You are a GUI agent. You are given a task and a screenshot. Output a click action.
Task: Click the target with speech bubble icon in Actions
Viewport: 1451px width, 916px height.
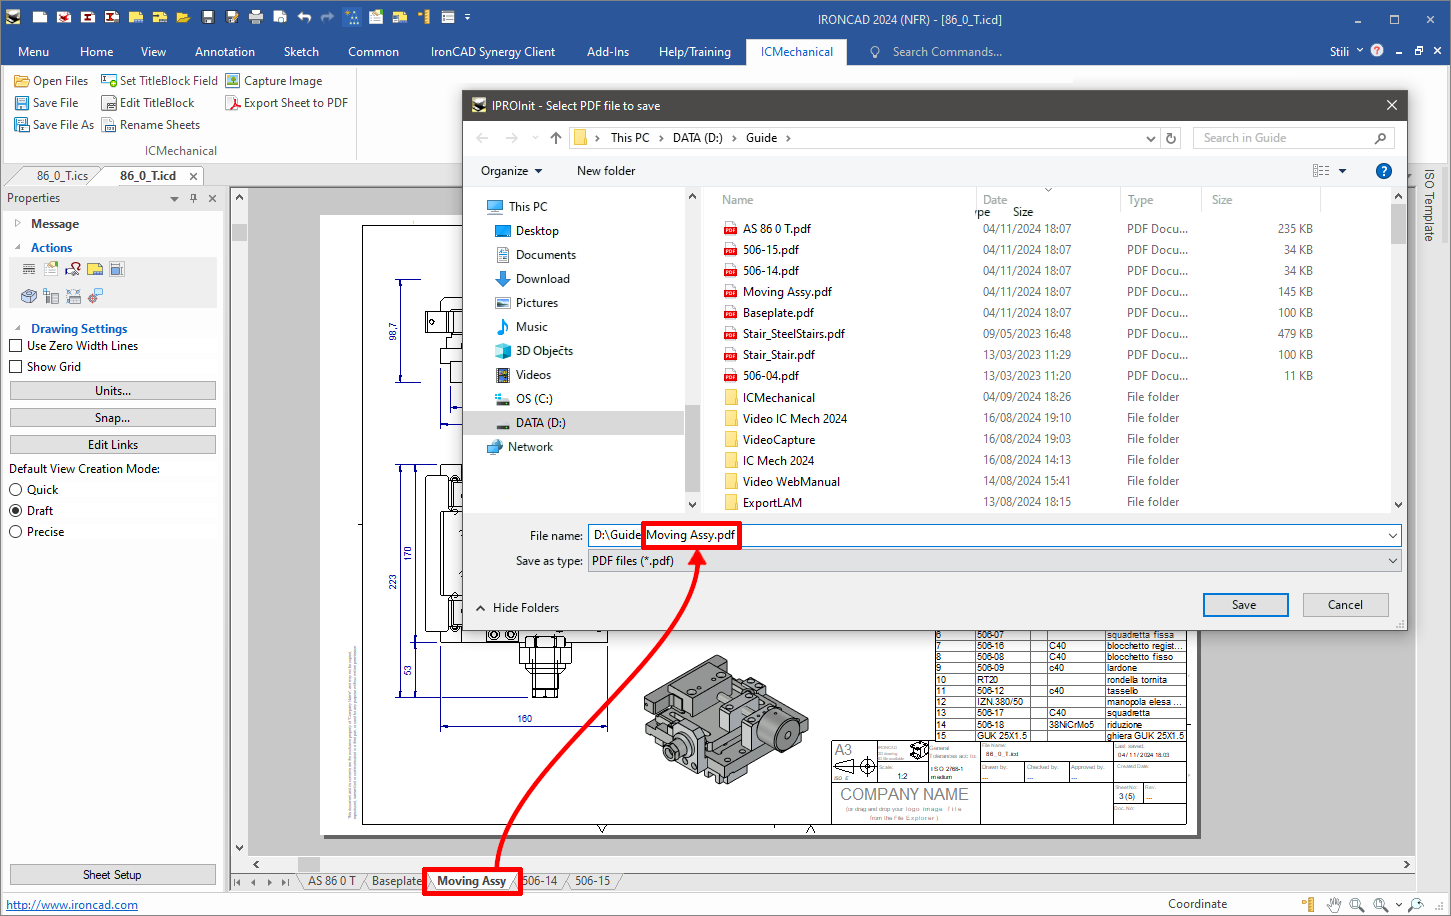point(95,296)
